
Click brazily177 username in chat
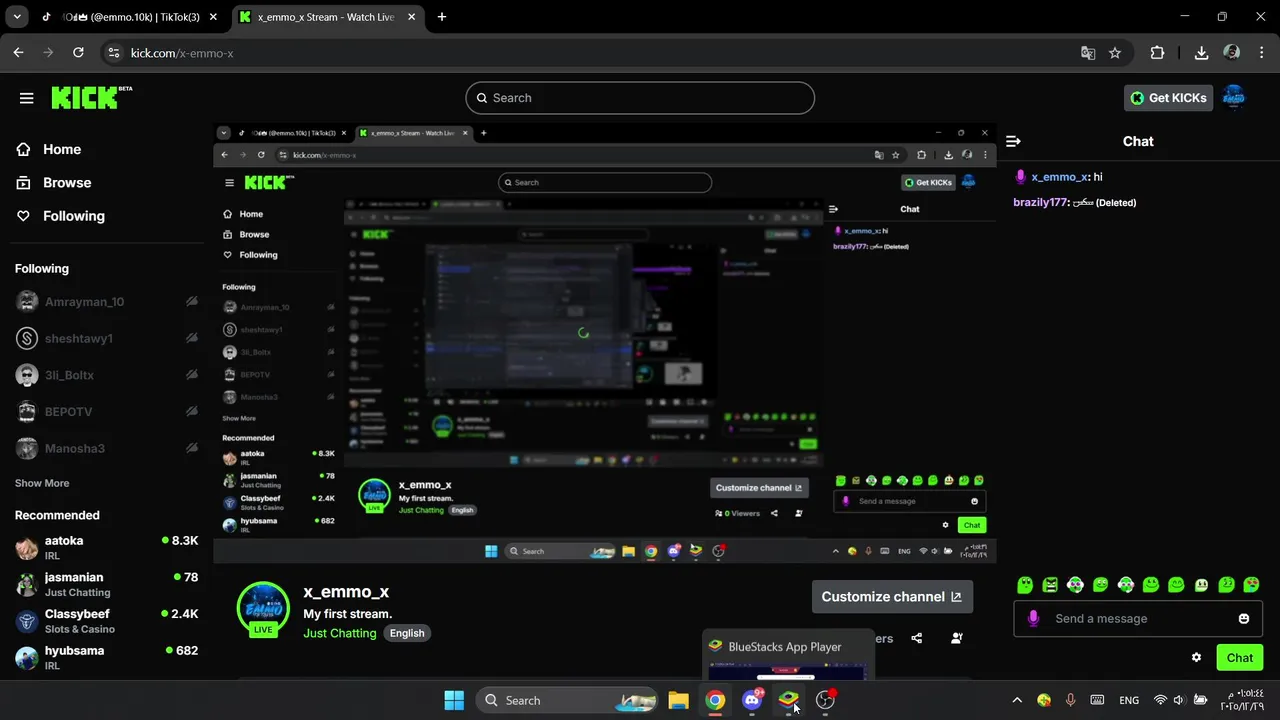[x=1040, y=202]
